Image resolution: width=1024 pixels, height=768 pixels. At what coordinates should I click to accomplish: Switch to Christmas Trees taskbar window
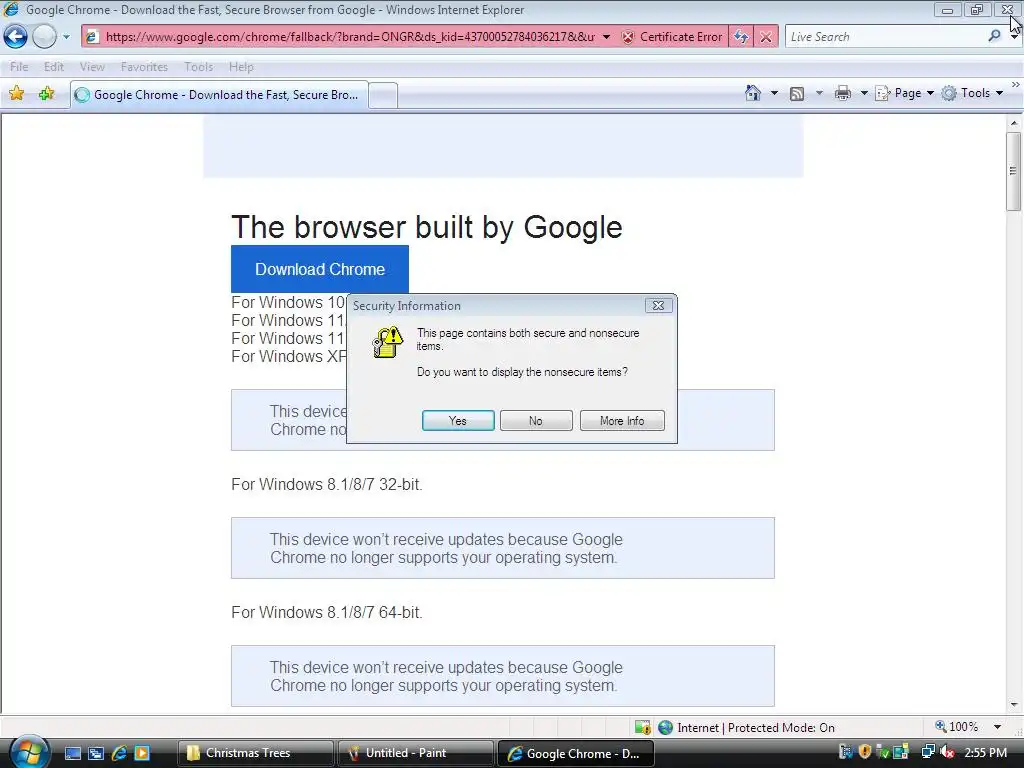pos(255,753)
